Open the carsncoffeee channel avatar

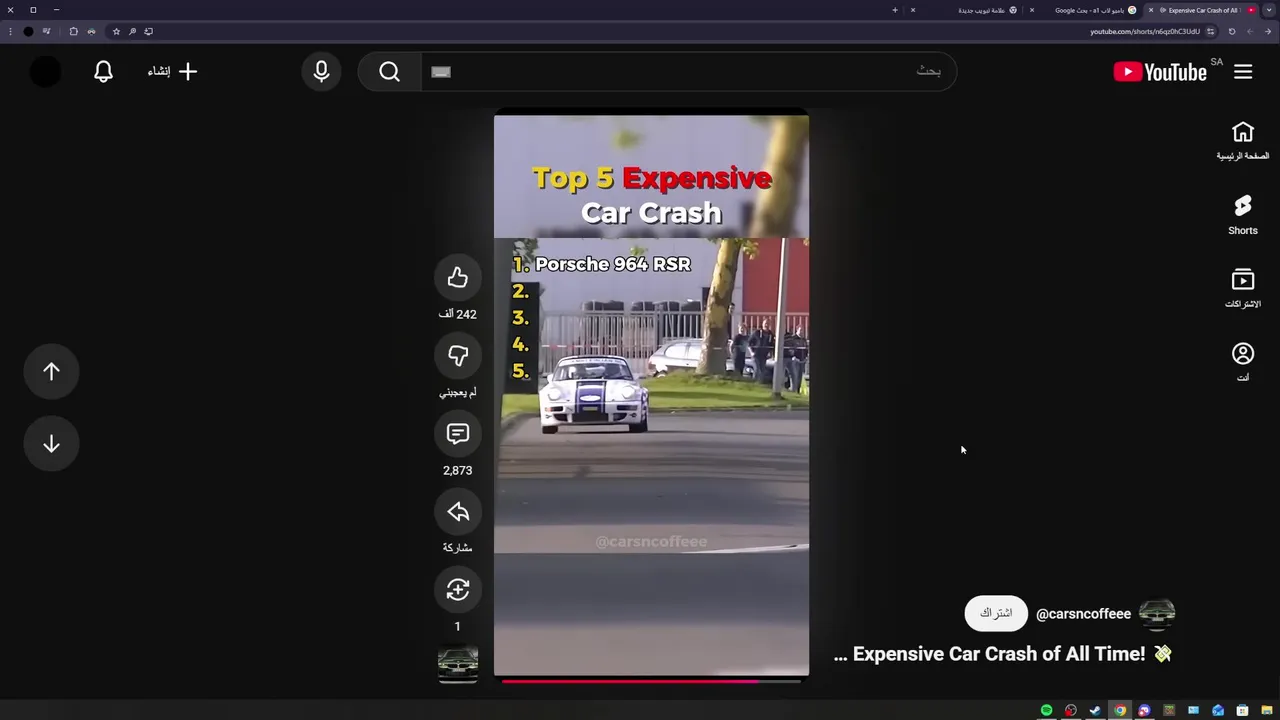[1157, 614]
